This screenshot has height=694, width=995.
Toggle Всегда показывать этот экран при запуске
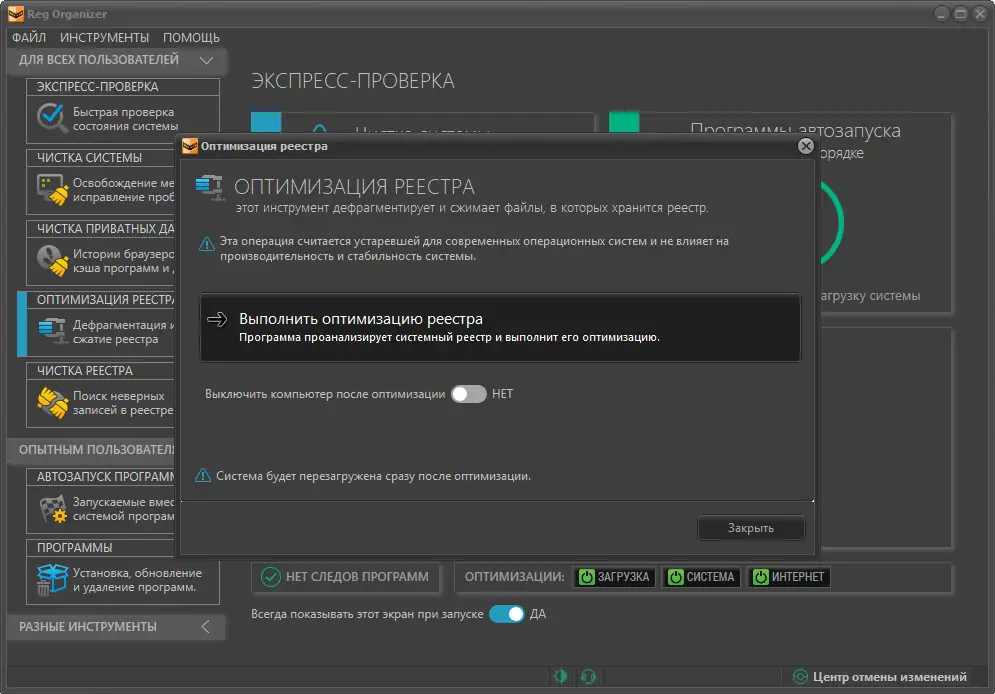[x=507, y=614]
